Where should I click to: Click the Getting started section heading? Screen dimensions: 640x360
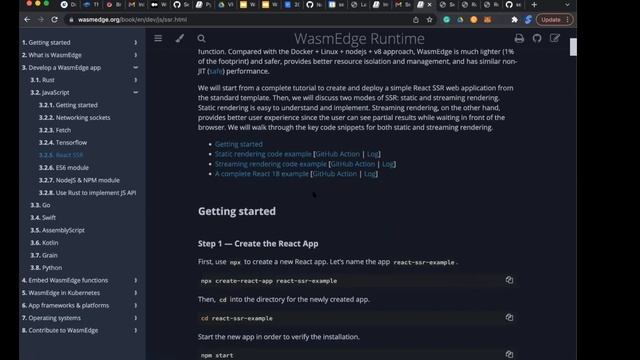237,211
